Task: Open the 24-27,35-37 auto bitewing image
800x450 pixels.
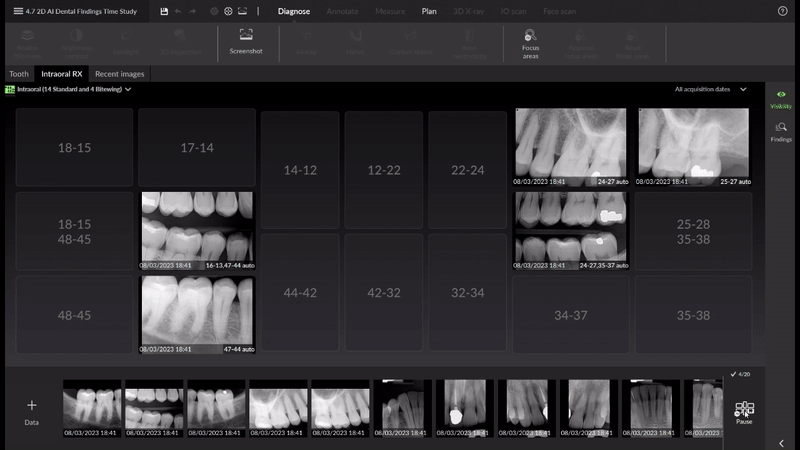Action: pyautogui.click(x=571, y=231)
